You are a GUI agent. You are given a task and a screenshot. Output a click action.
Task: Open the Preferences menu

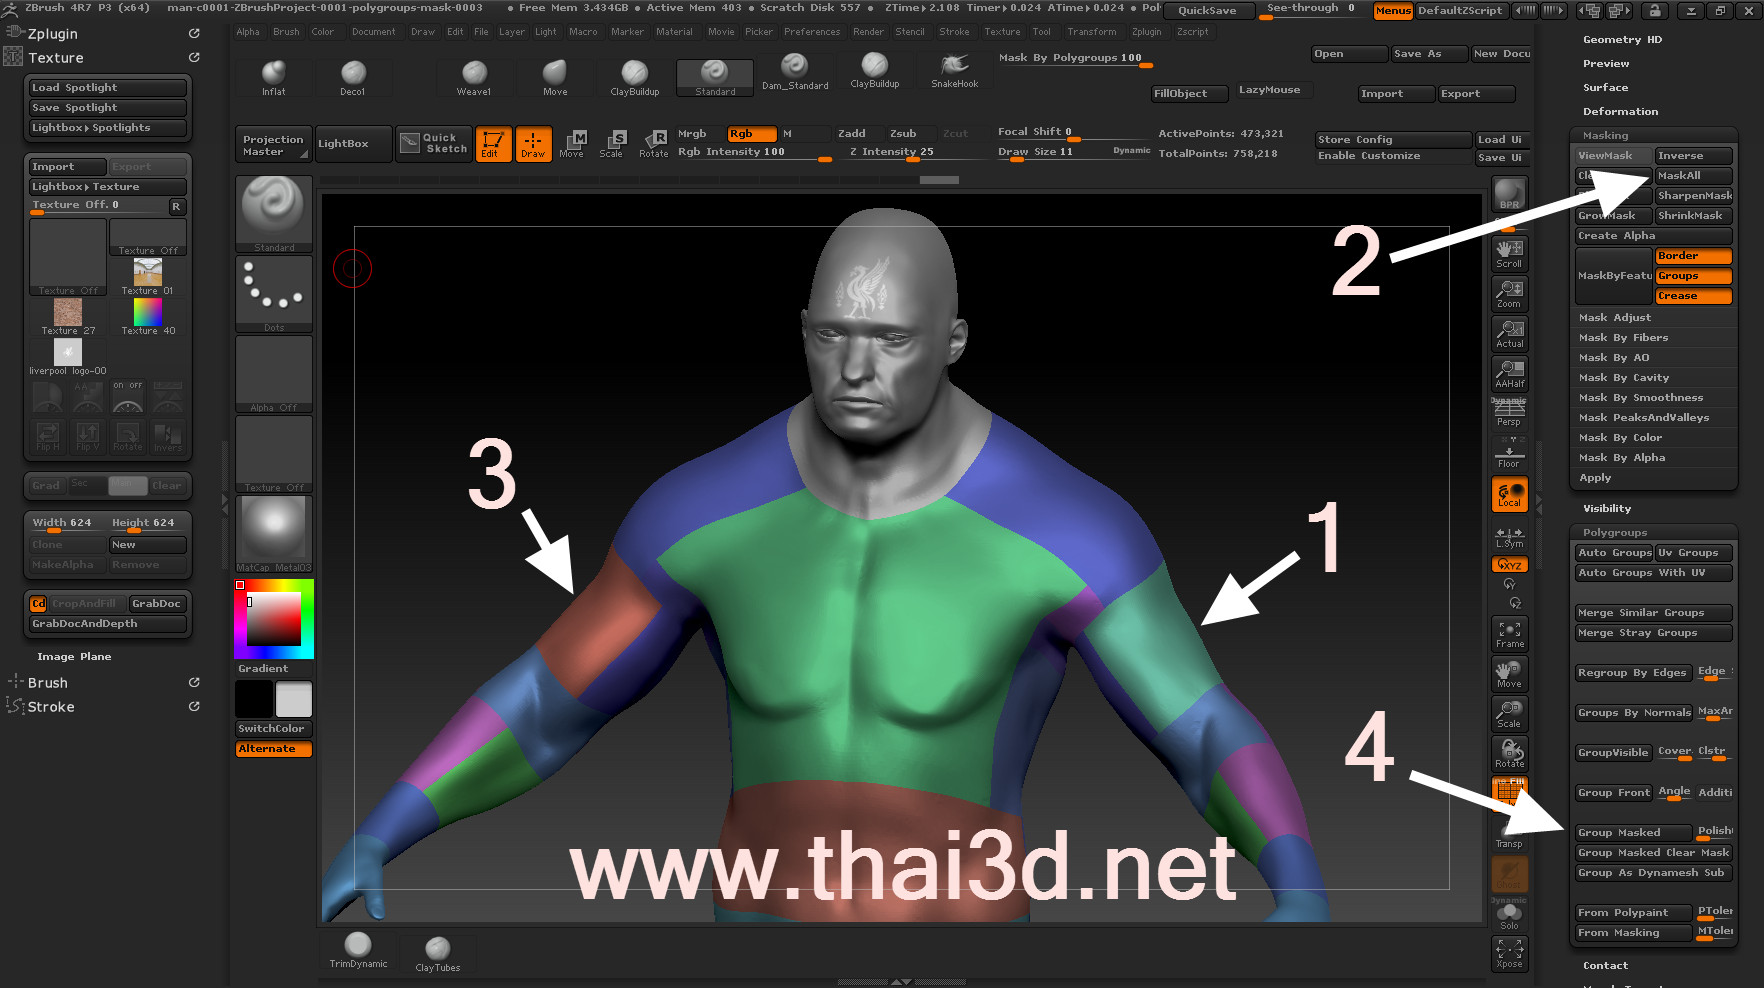tap(811, 32)
